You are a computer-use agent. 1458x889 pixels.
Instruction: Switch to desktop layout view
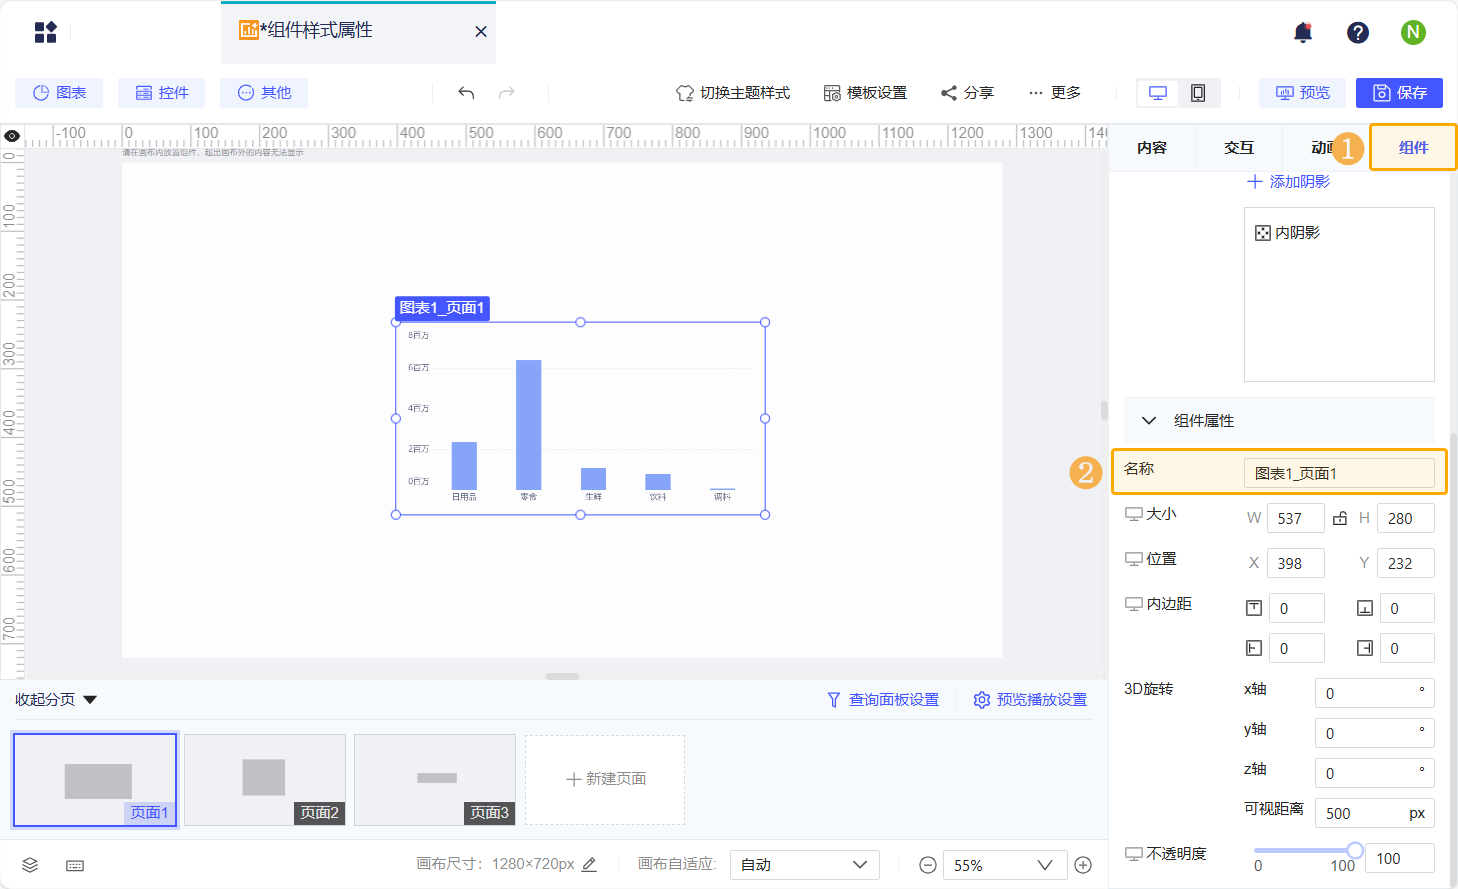[x=1158, y=93]
